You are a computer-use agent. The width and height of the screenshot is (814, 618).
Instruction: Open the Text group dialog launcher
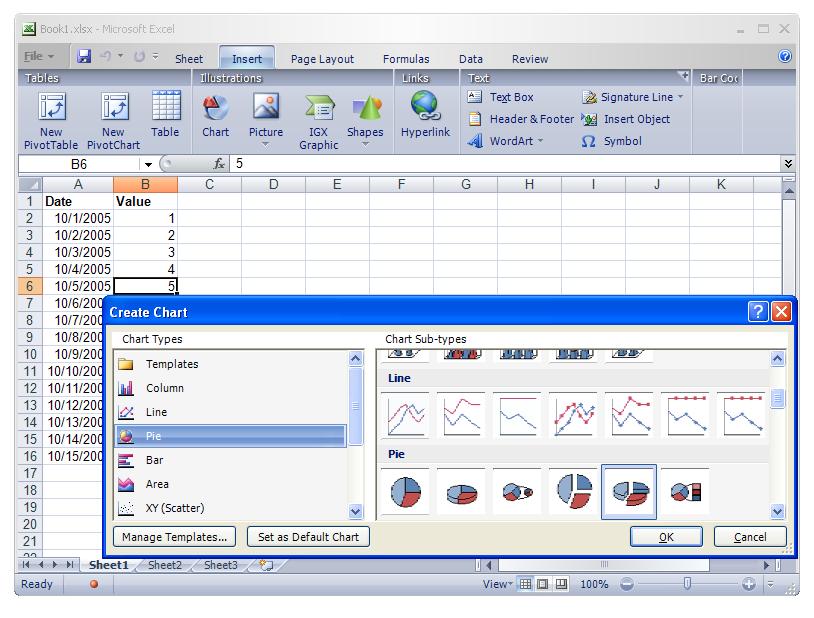pyautogui.click(x=684, y=76)
